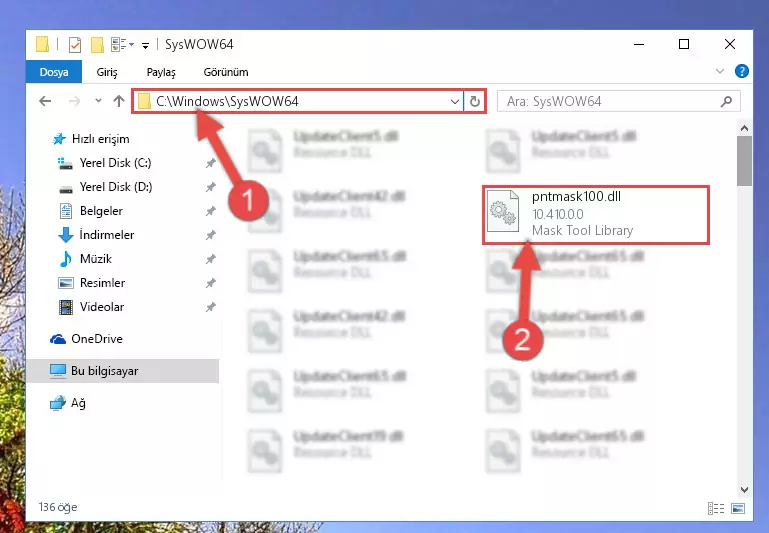Viewport: 769px width, 533px height.
Task: Click the pin icon next to Belgeler
Action: click(x=210, y=211)
